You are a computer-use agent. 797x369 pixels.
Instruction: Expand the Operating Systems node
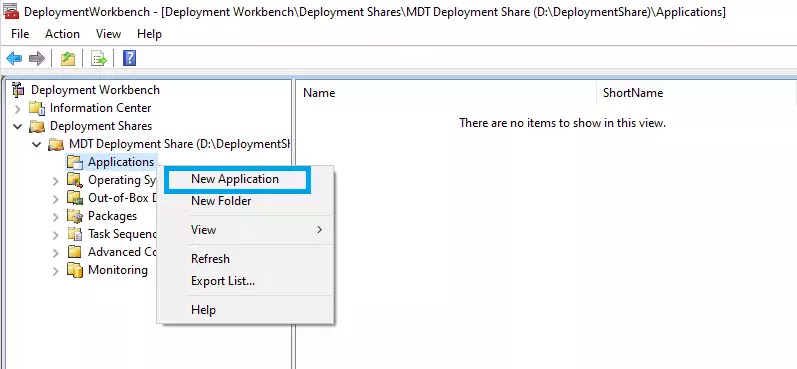coord(56,180)
